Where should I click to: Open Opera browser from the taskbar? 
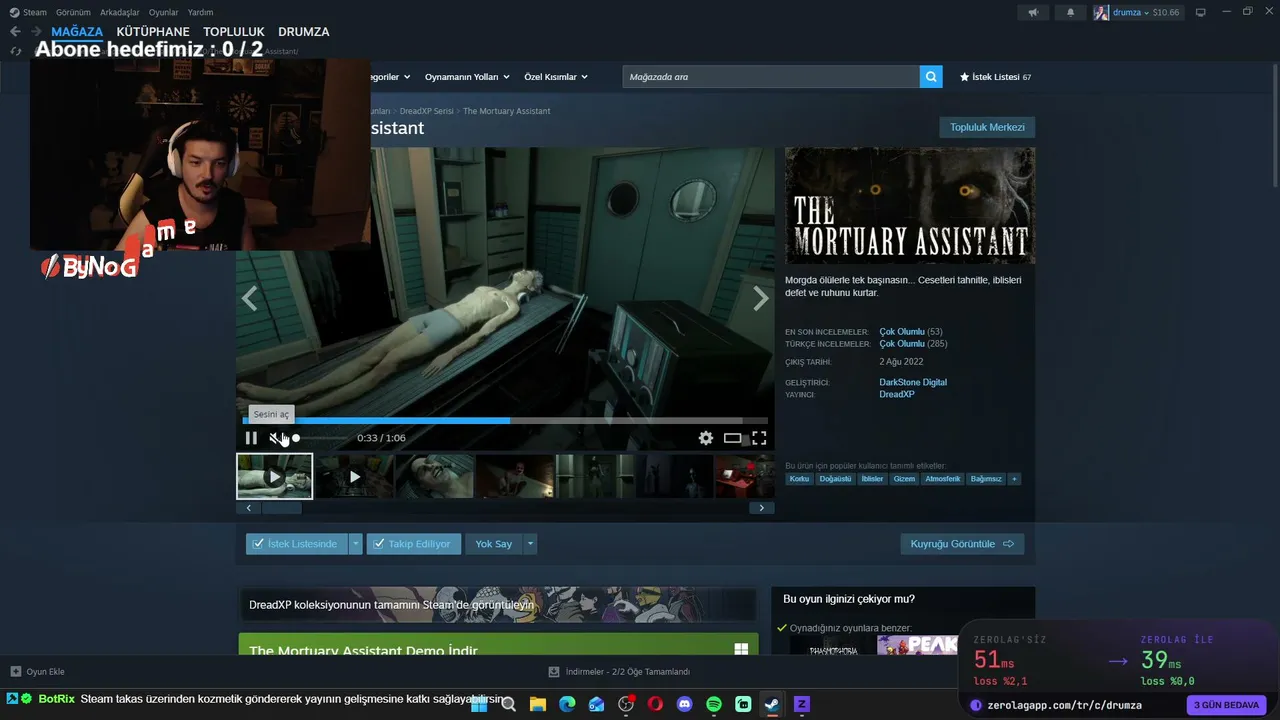pyautogui.click(x=655, y=704)
